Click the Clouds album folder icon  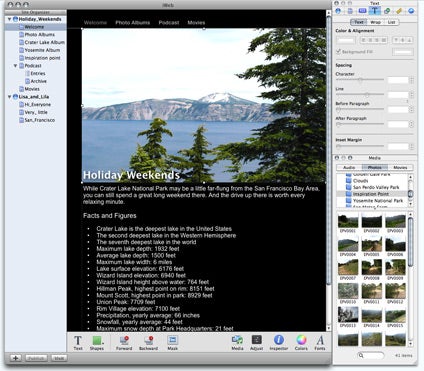click(x=348, y=181)
